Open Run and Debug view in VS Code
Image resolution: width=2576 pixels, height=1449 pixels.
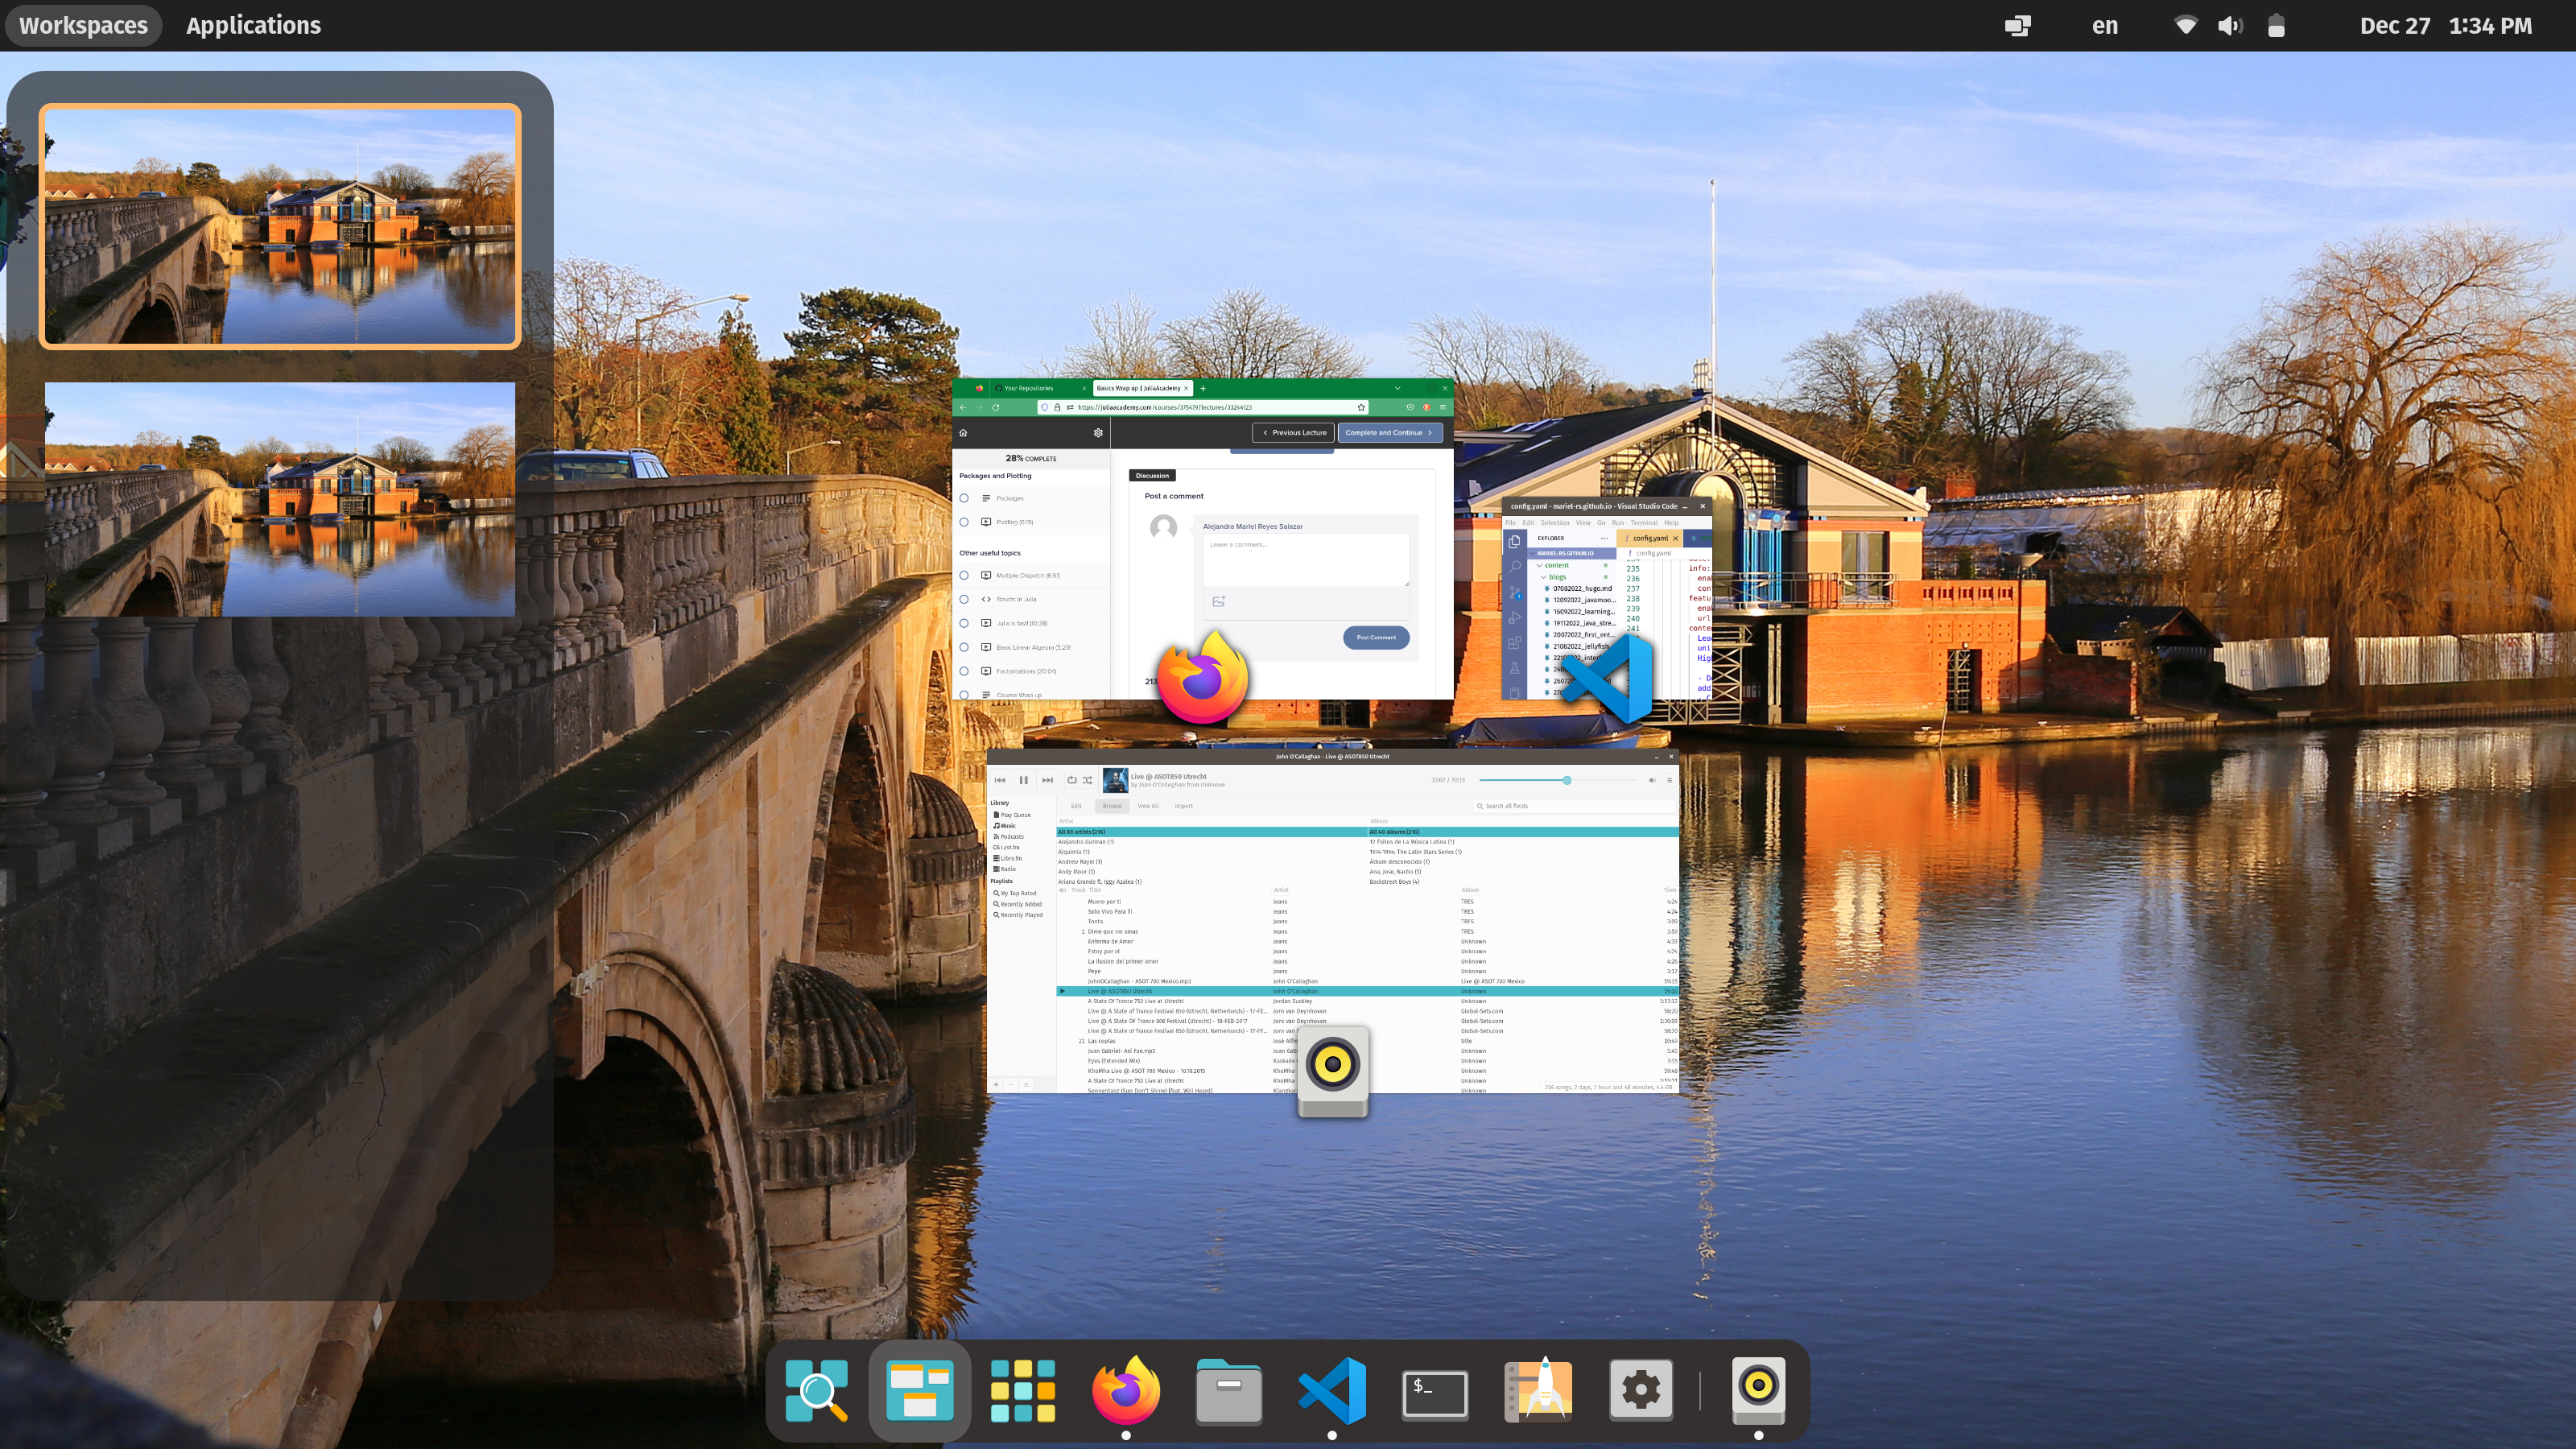(1514, 617)
